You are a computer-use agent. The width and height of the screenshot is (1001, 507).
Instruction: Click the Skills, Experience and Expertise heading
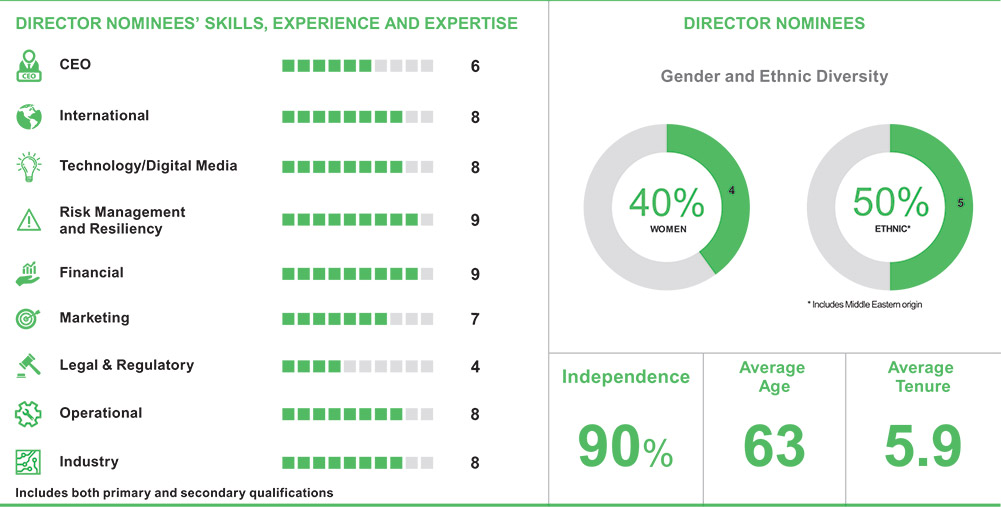click(267, 23)
